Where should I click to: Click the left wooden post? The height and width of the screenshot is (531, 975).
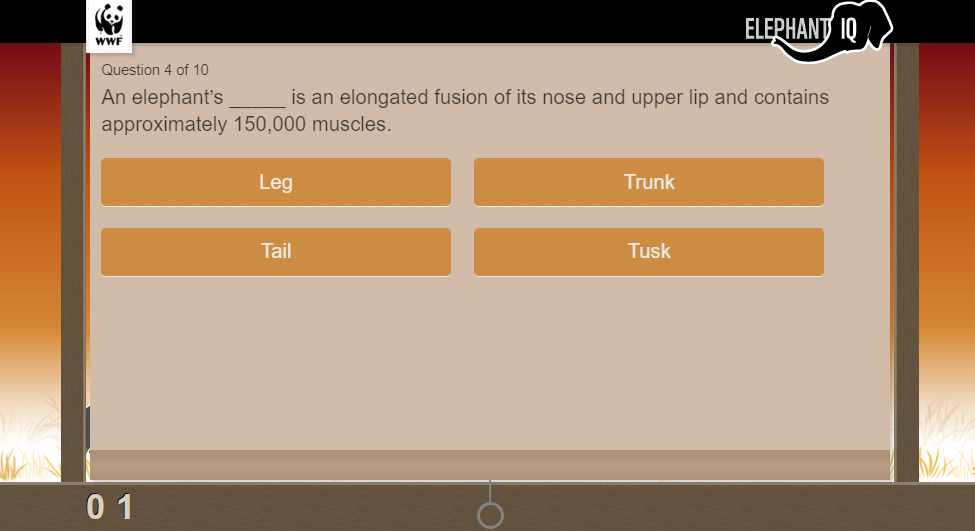[73, 262]
